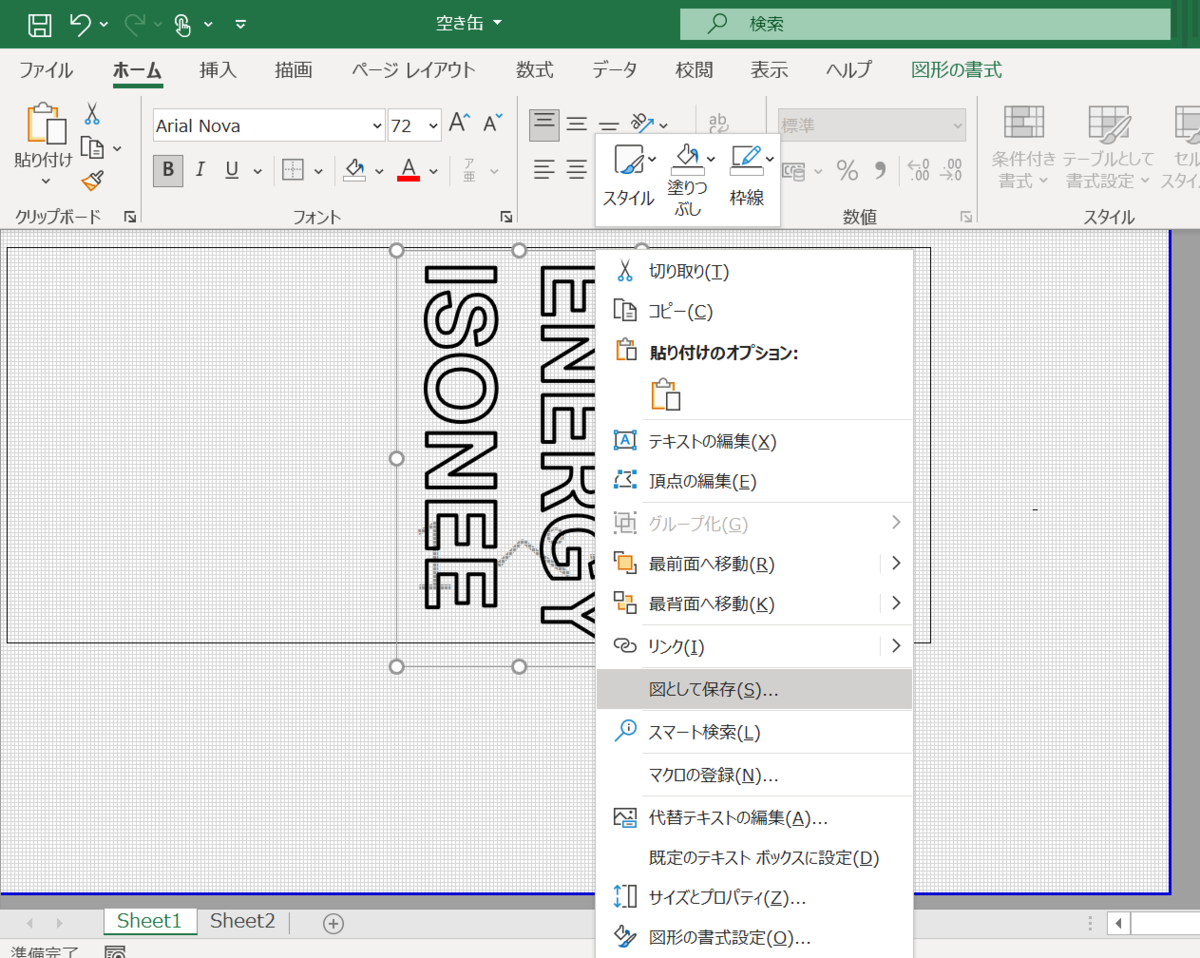Toggle Italic formatting
Screen dimensions: 1200x958
point(200,171)
